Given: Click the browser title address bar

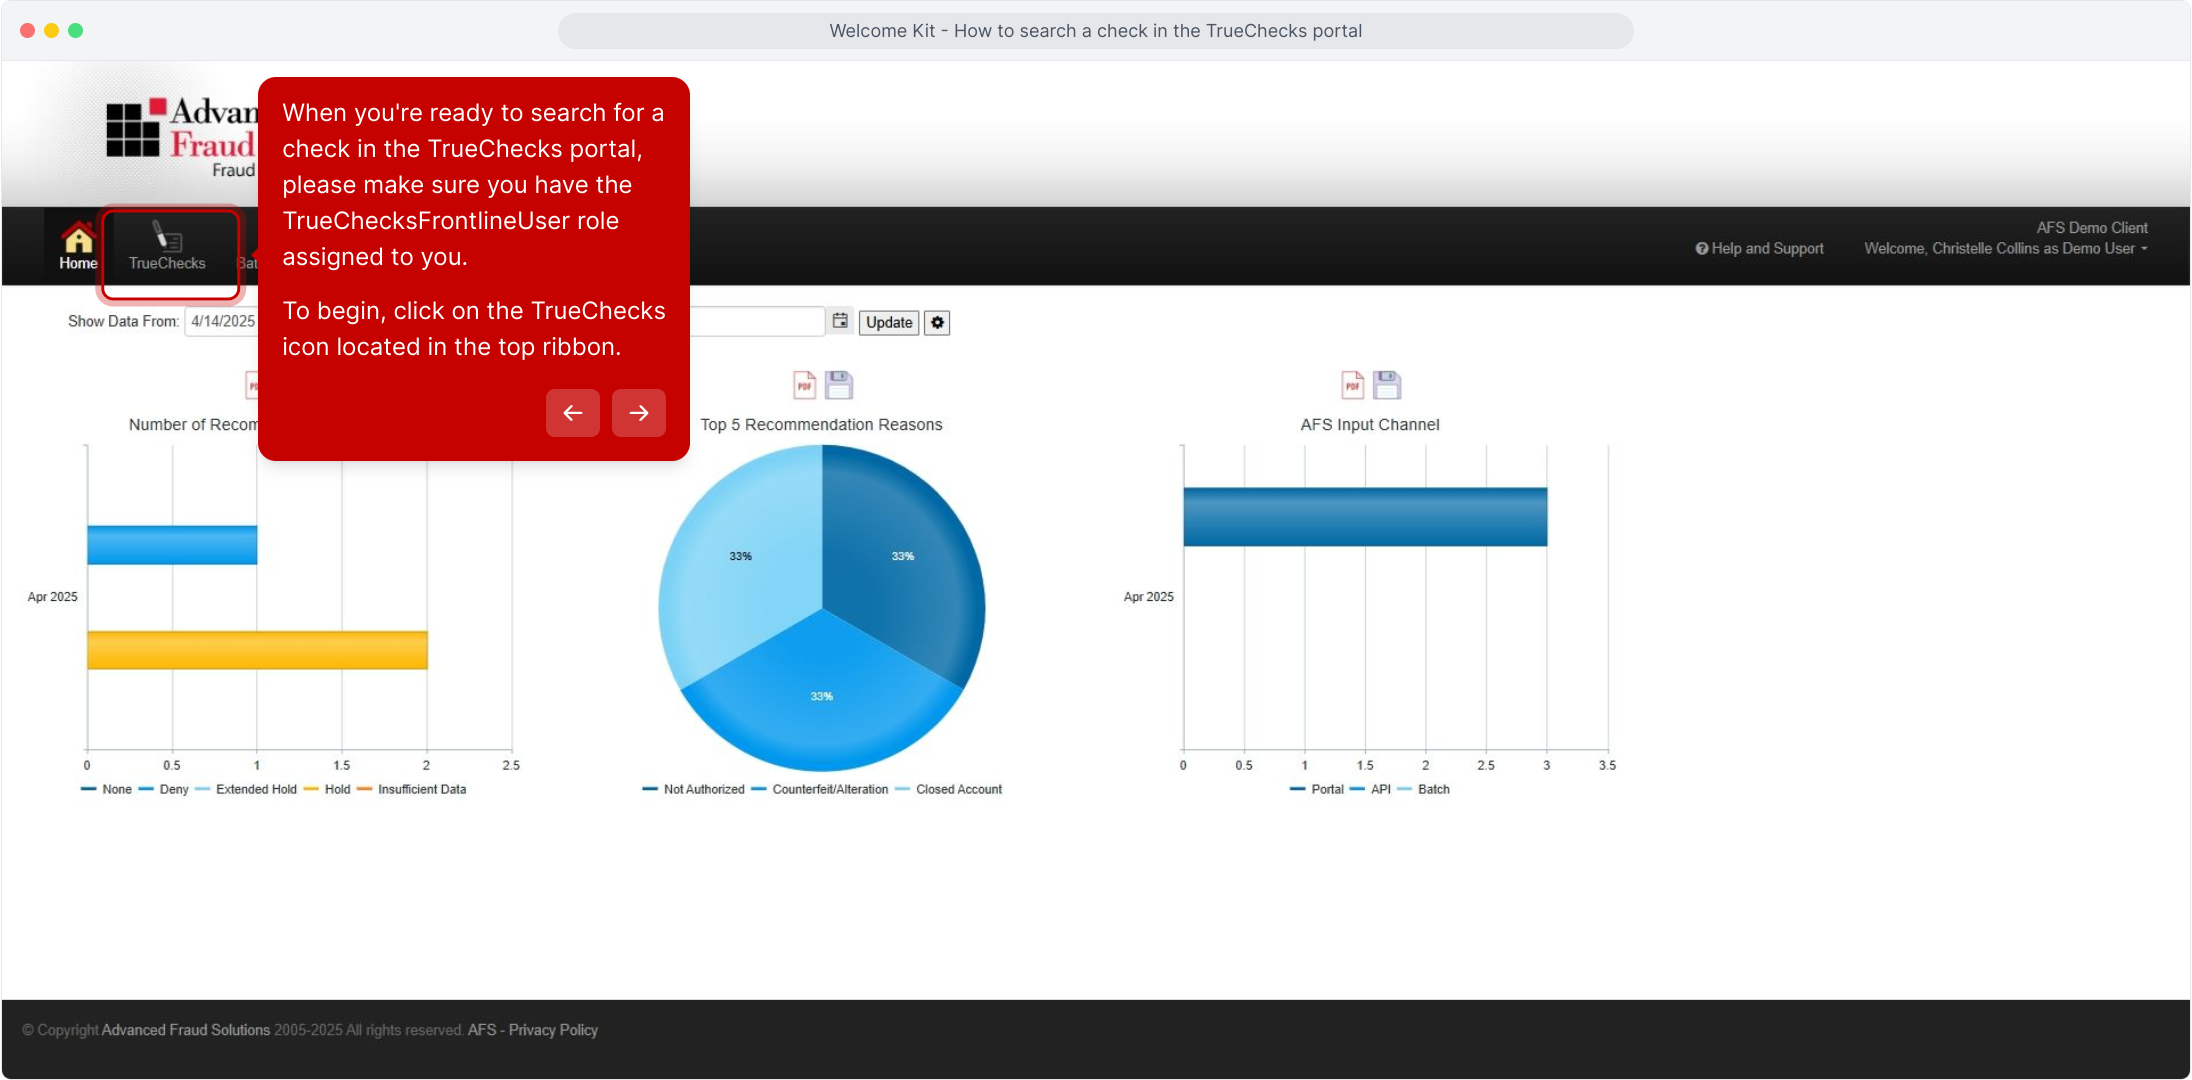Looking at the screenshot, I should [x=1096, y=31].
